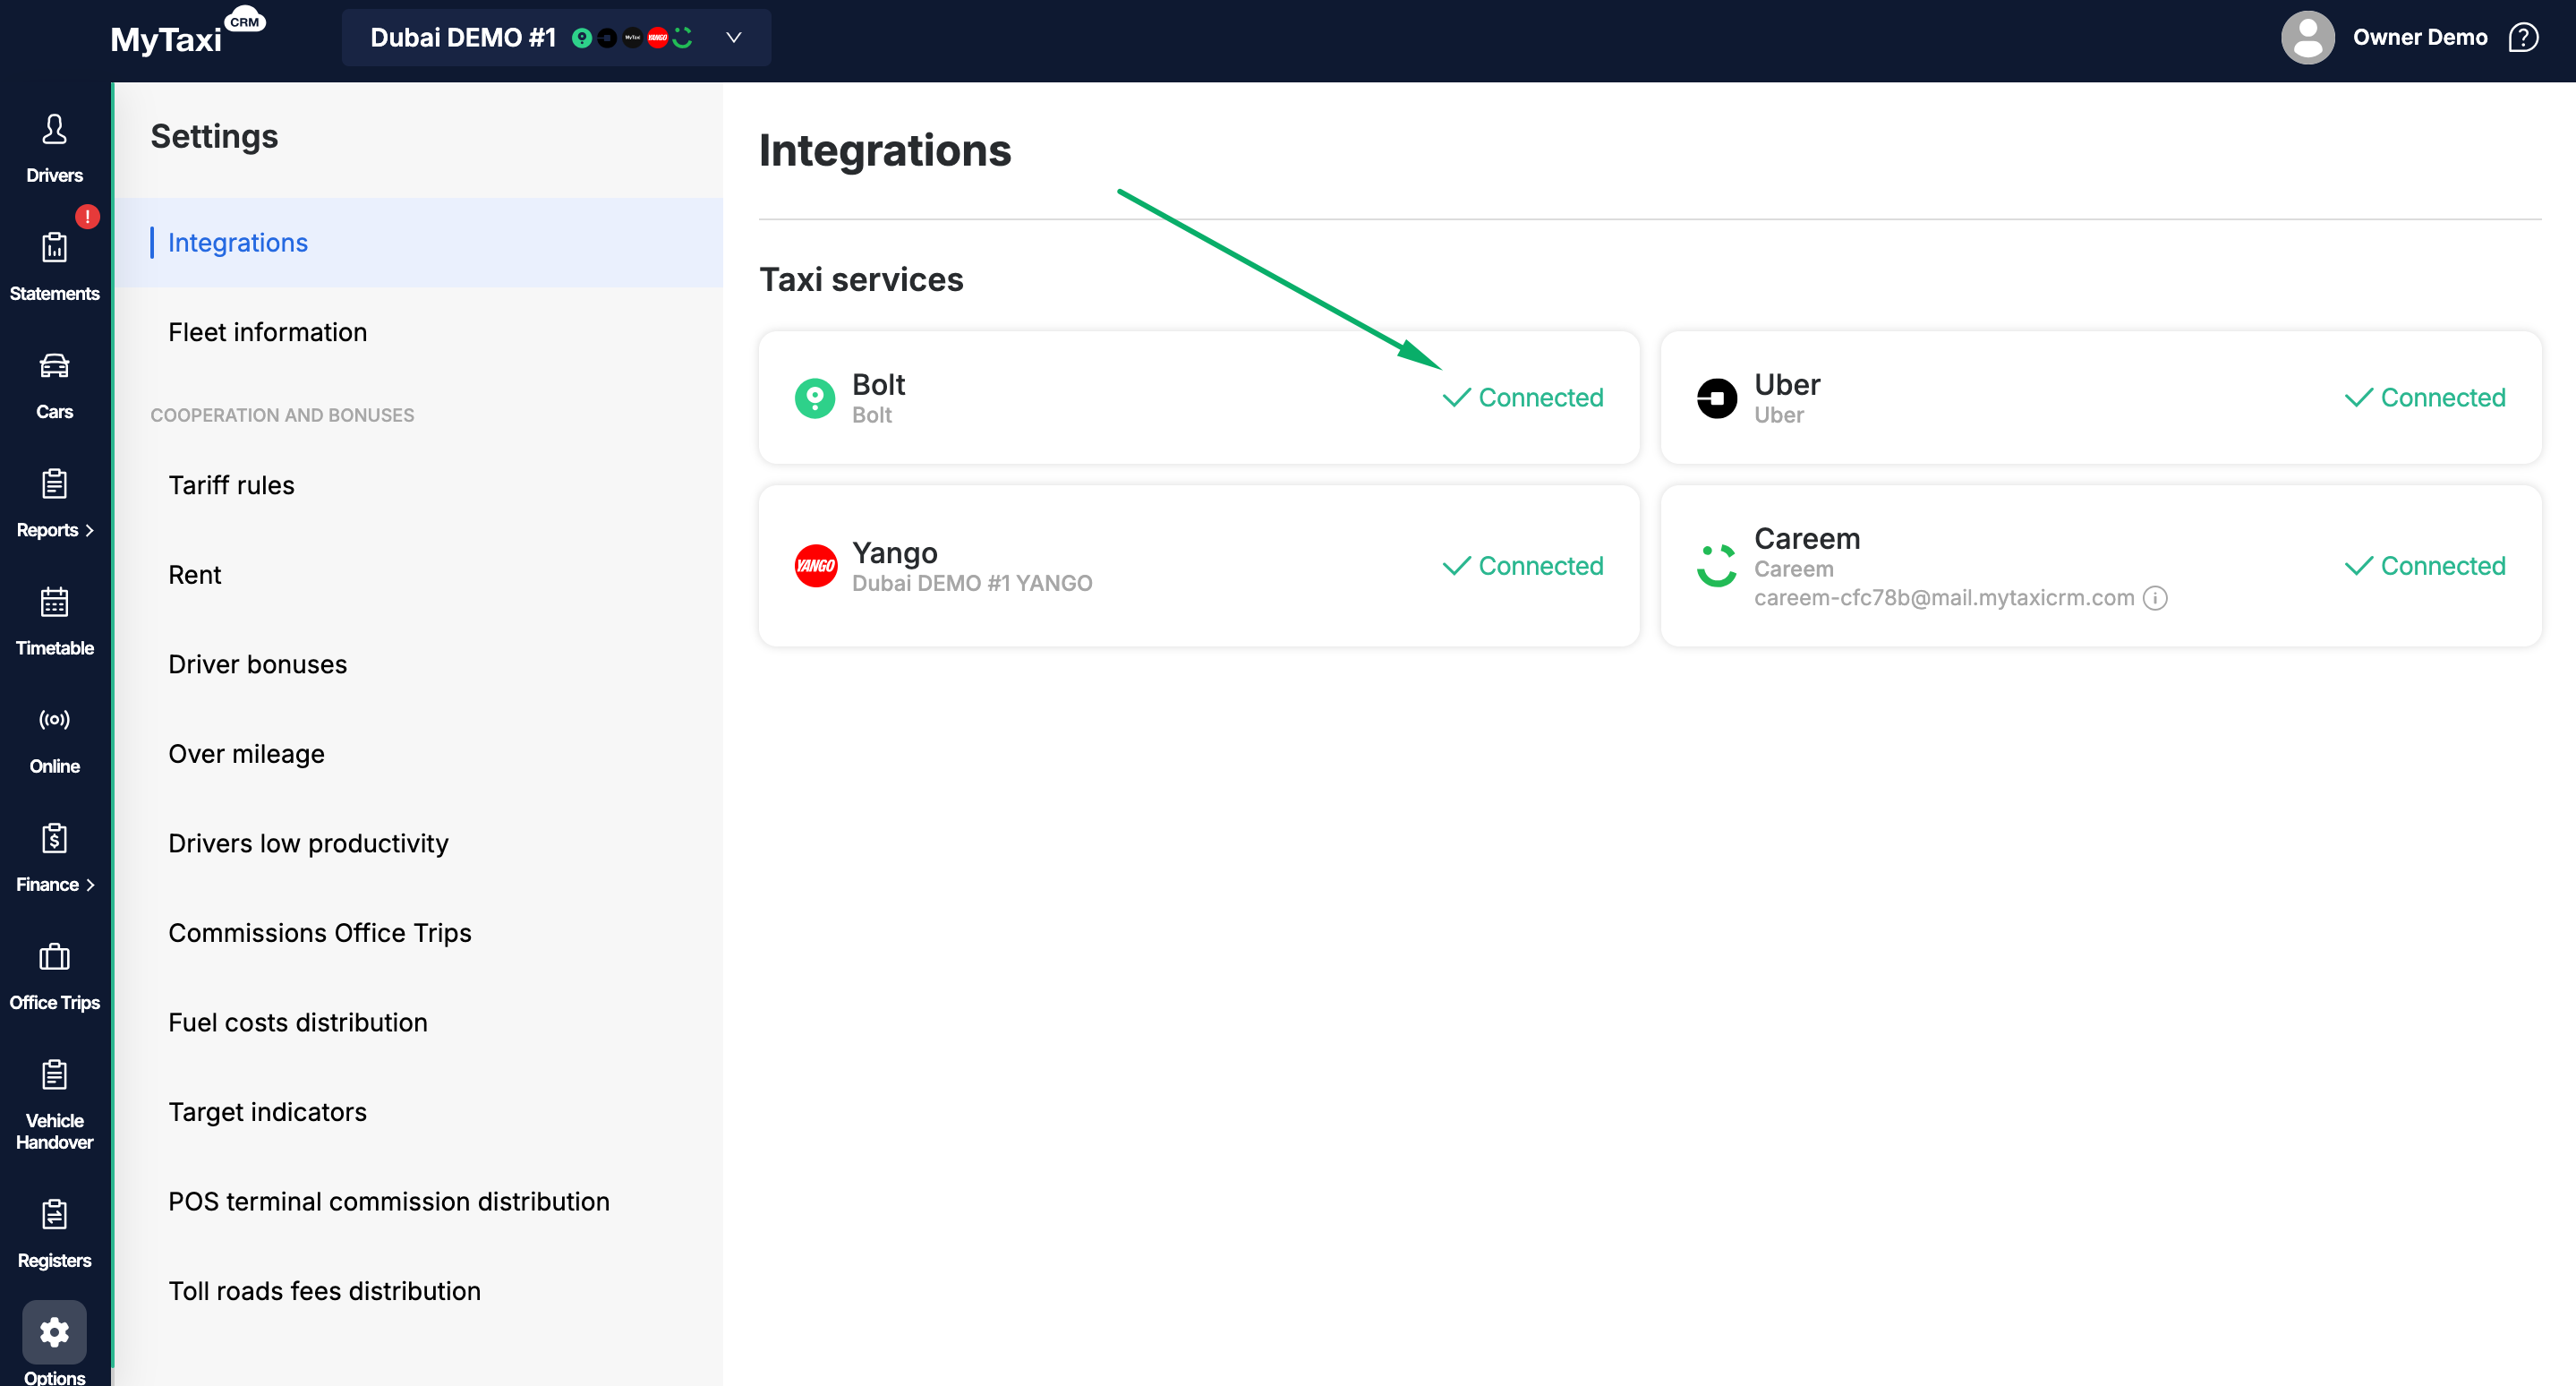Viewport: 2576px width, 1386px height.
Task: Open Statements in the sidebar
Action: [x=54, y=265]
